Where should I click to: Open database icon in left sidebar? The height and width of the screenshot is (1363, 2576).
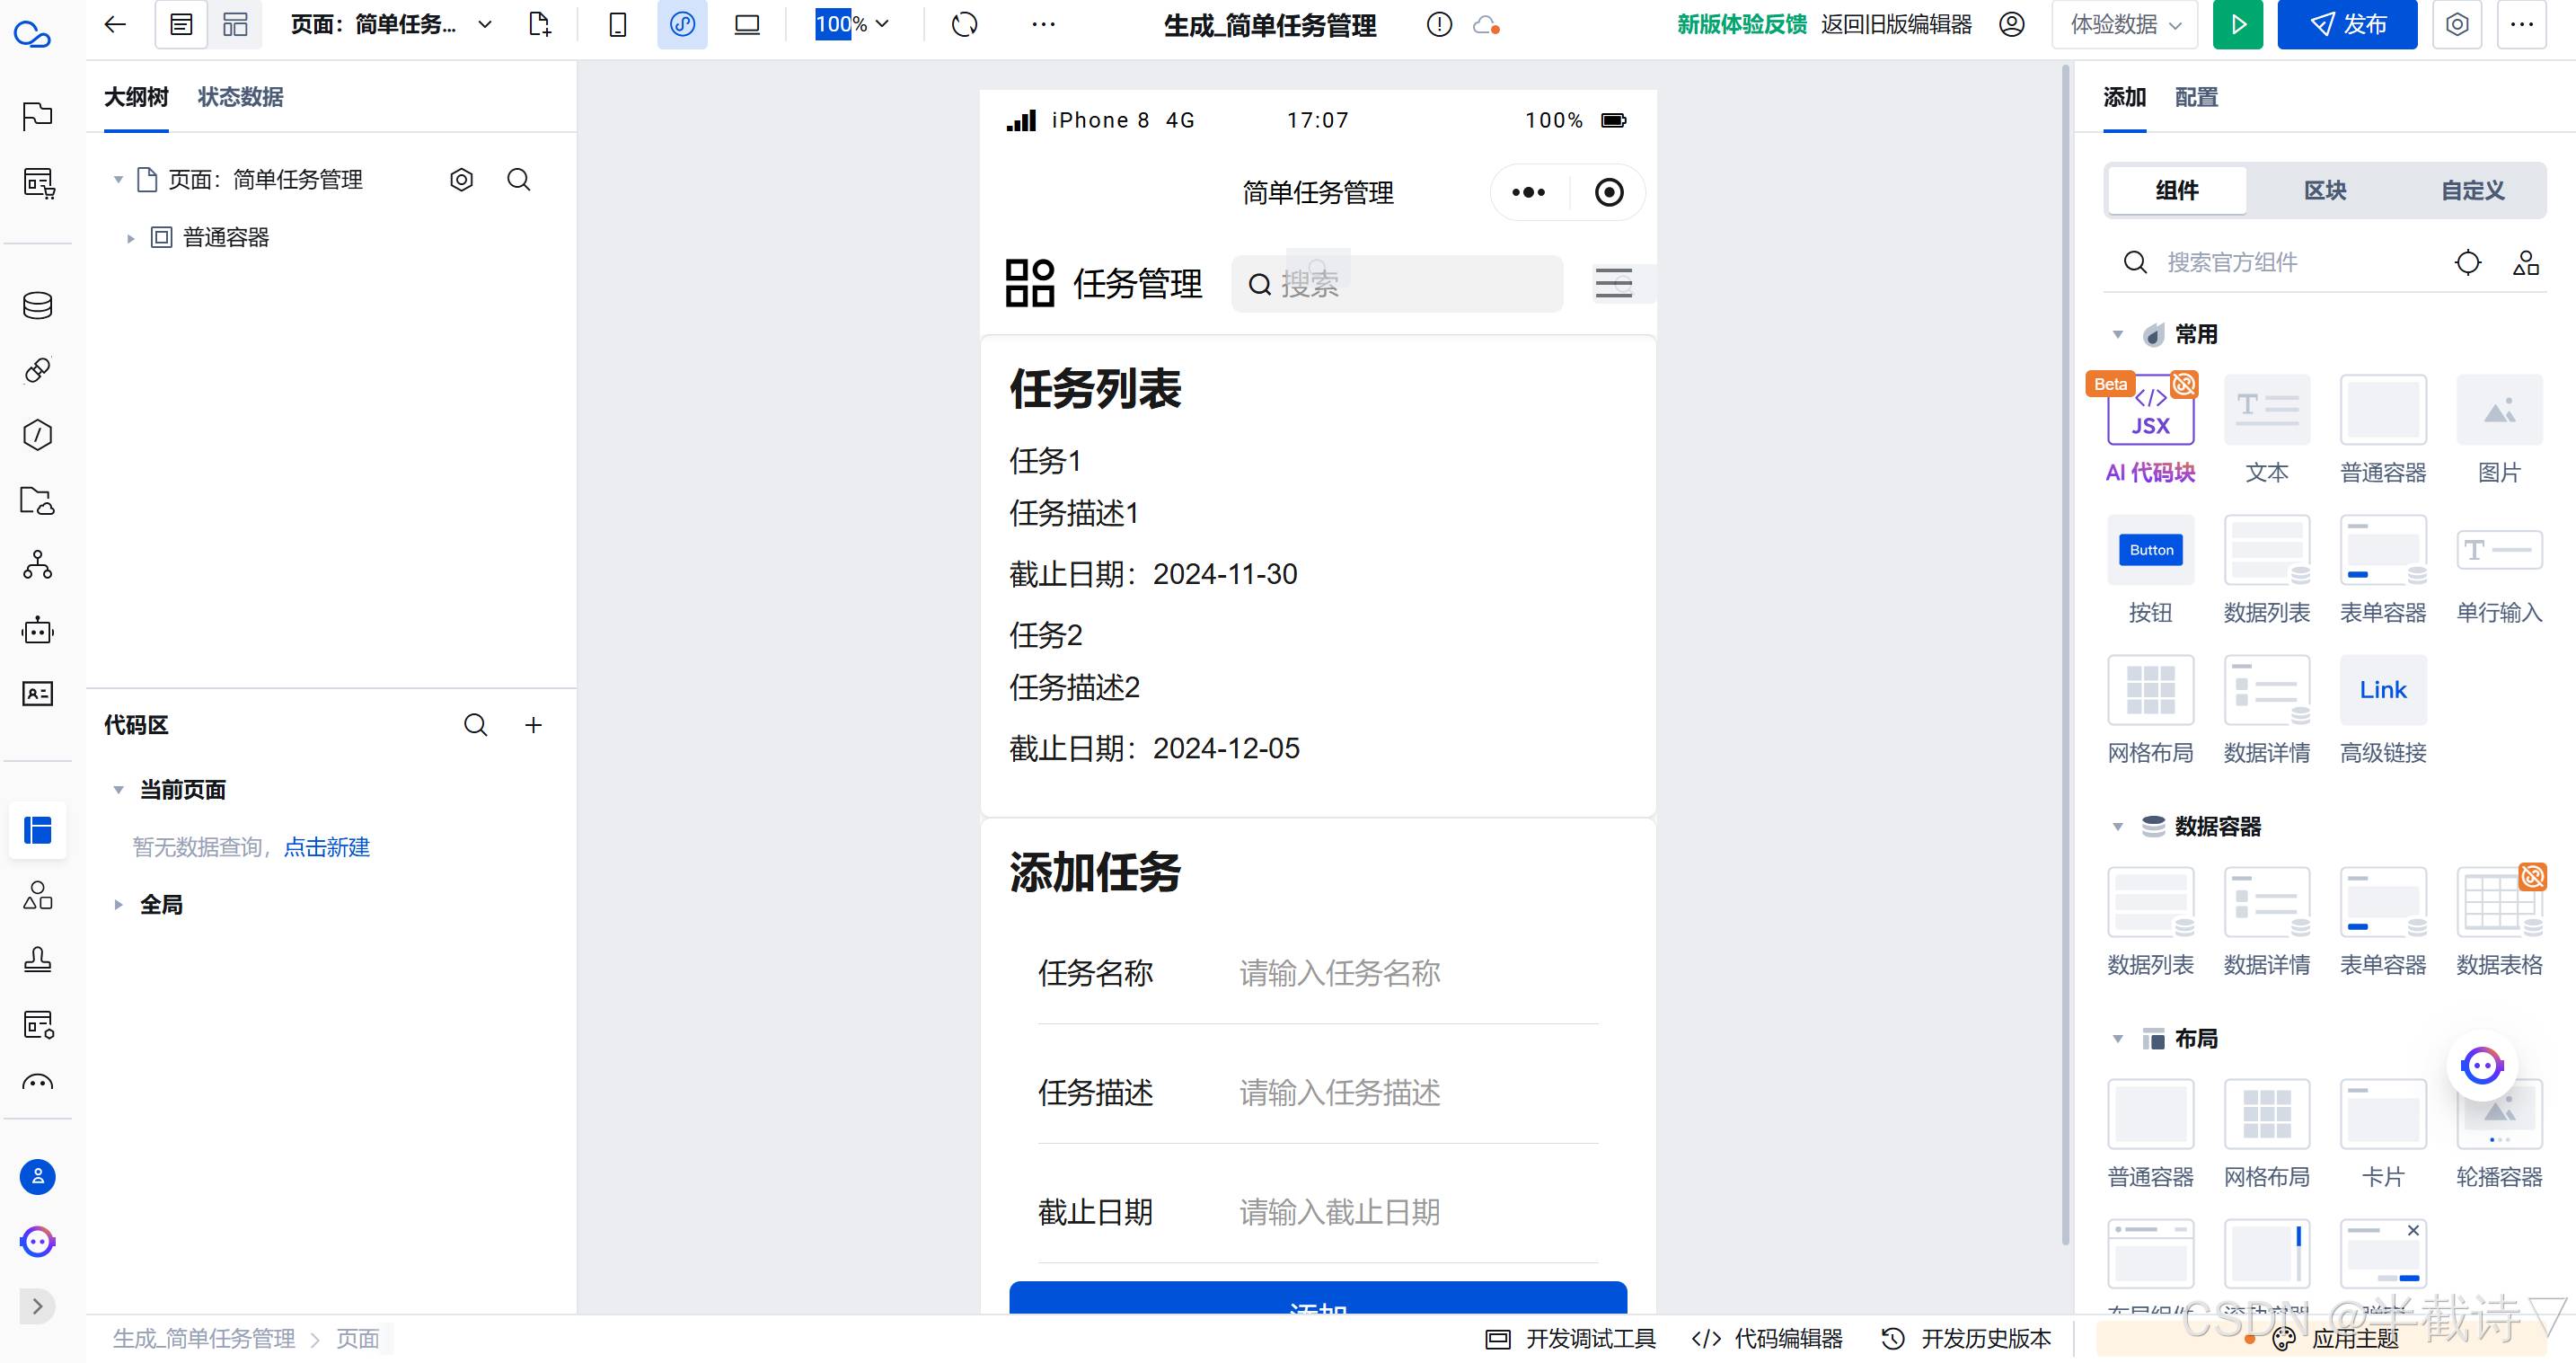pos(38,306)
